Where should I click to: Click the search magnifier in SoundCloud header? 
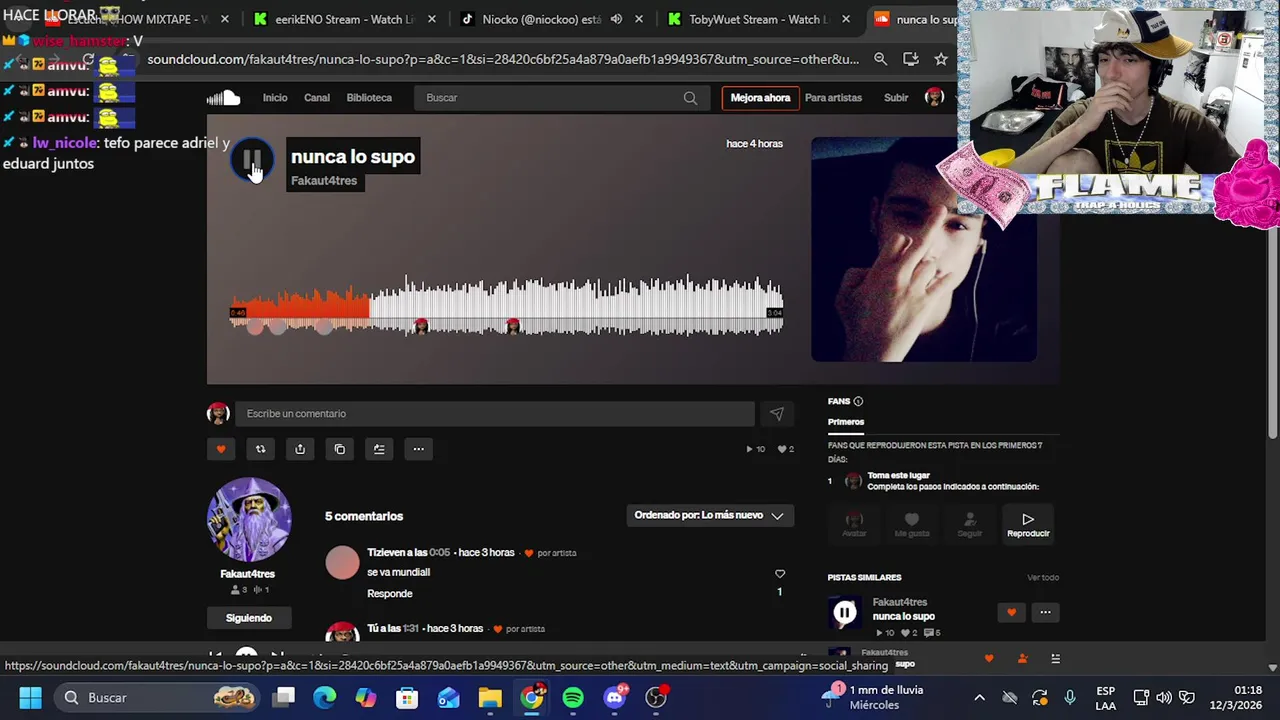pyautogui.click(x=690, y=98)
